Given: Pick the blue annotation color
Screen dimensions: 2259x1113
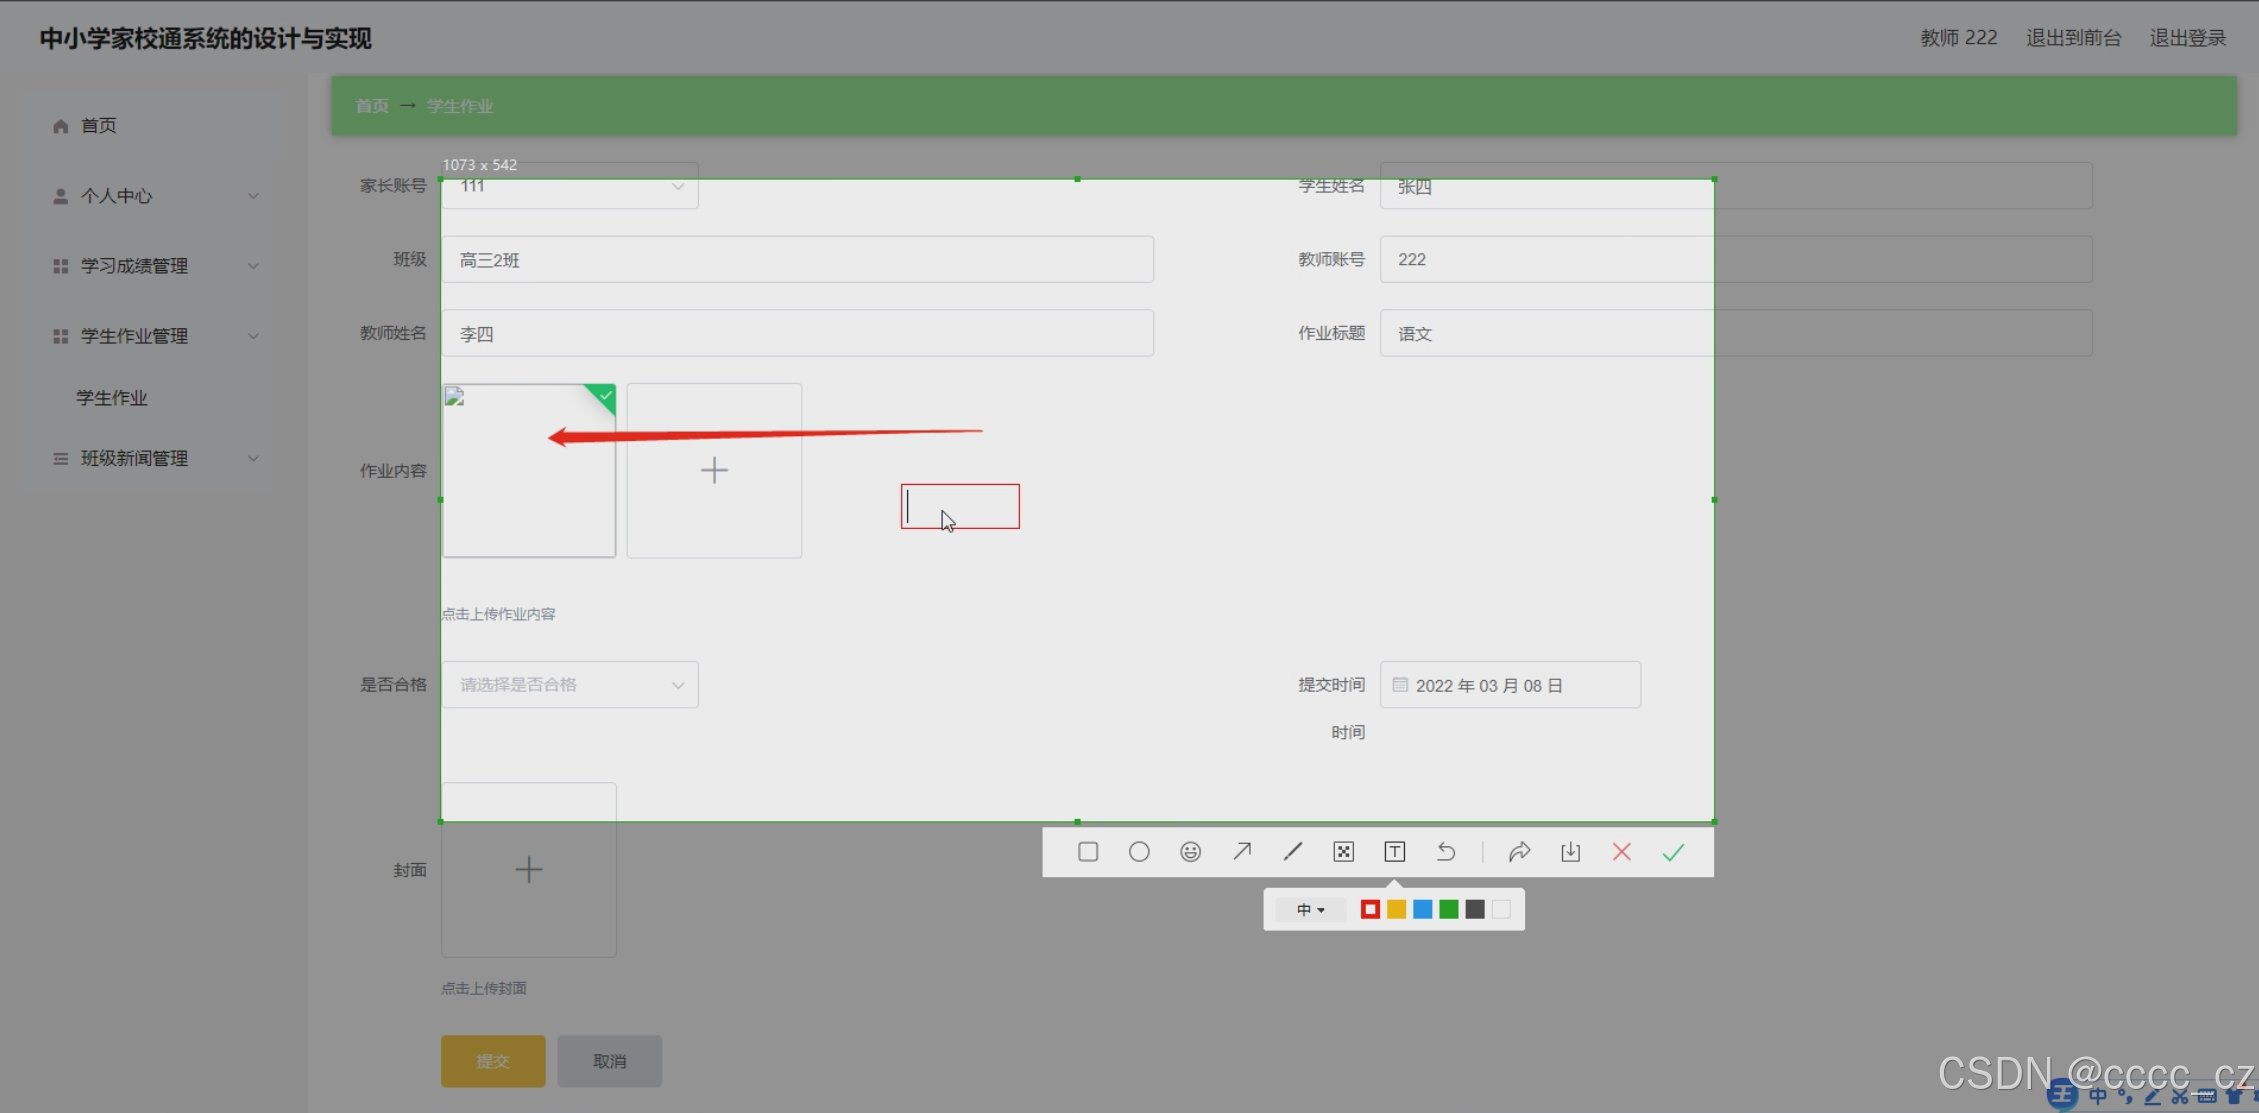Looking at the screenshot, I should coord(1423,910).
